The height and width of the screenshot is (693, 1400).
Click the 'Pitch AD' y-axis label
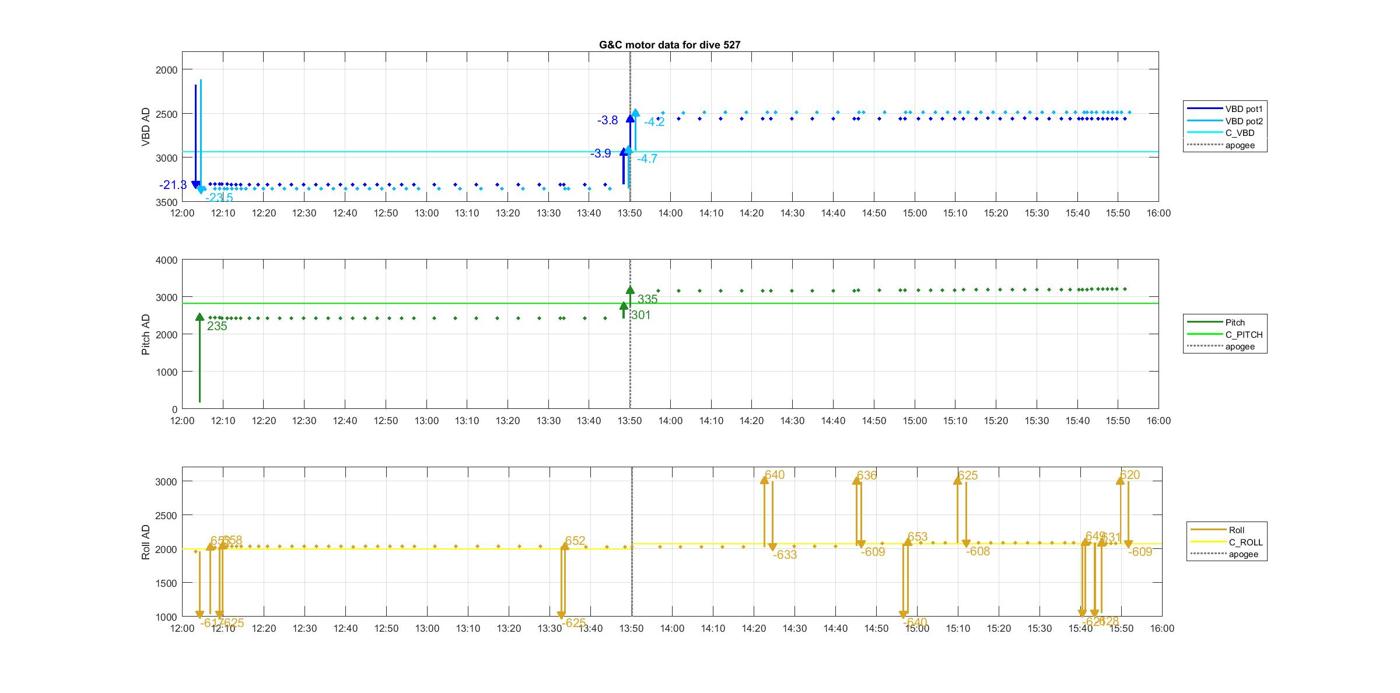click(146, 334)
